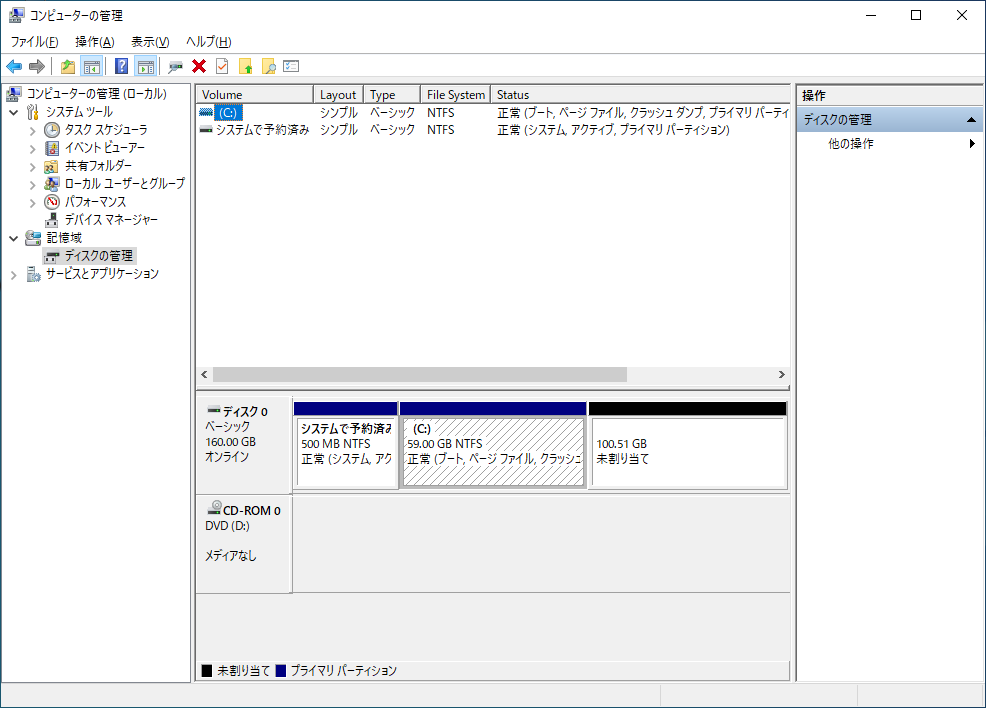Click the folder with green up arrow icon
The image size is (986, 708).
point(245,66)
